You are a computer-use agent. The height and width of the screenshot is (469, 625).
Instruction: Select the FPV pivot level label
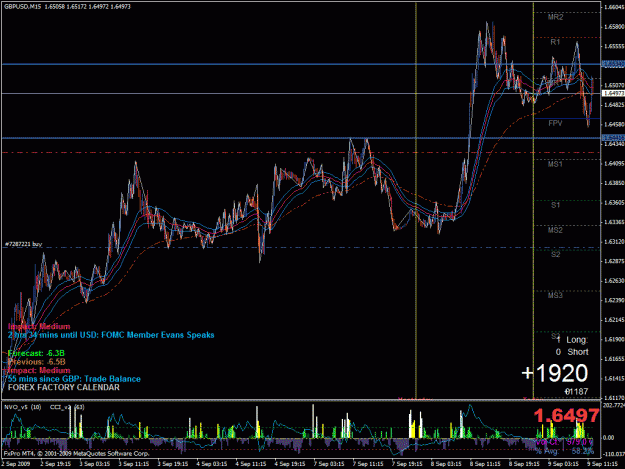click(555, 124)
